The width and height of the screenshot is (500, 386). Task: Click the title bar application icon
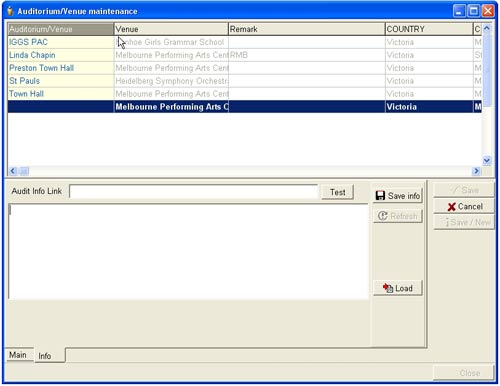click(10, 11)
